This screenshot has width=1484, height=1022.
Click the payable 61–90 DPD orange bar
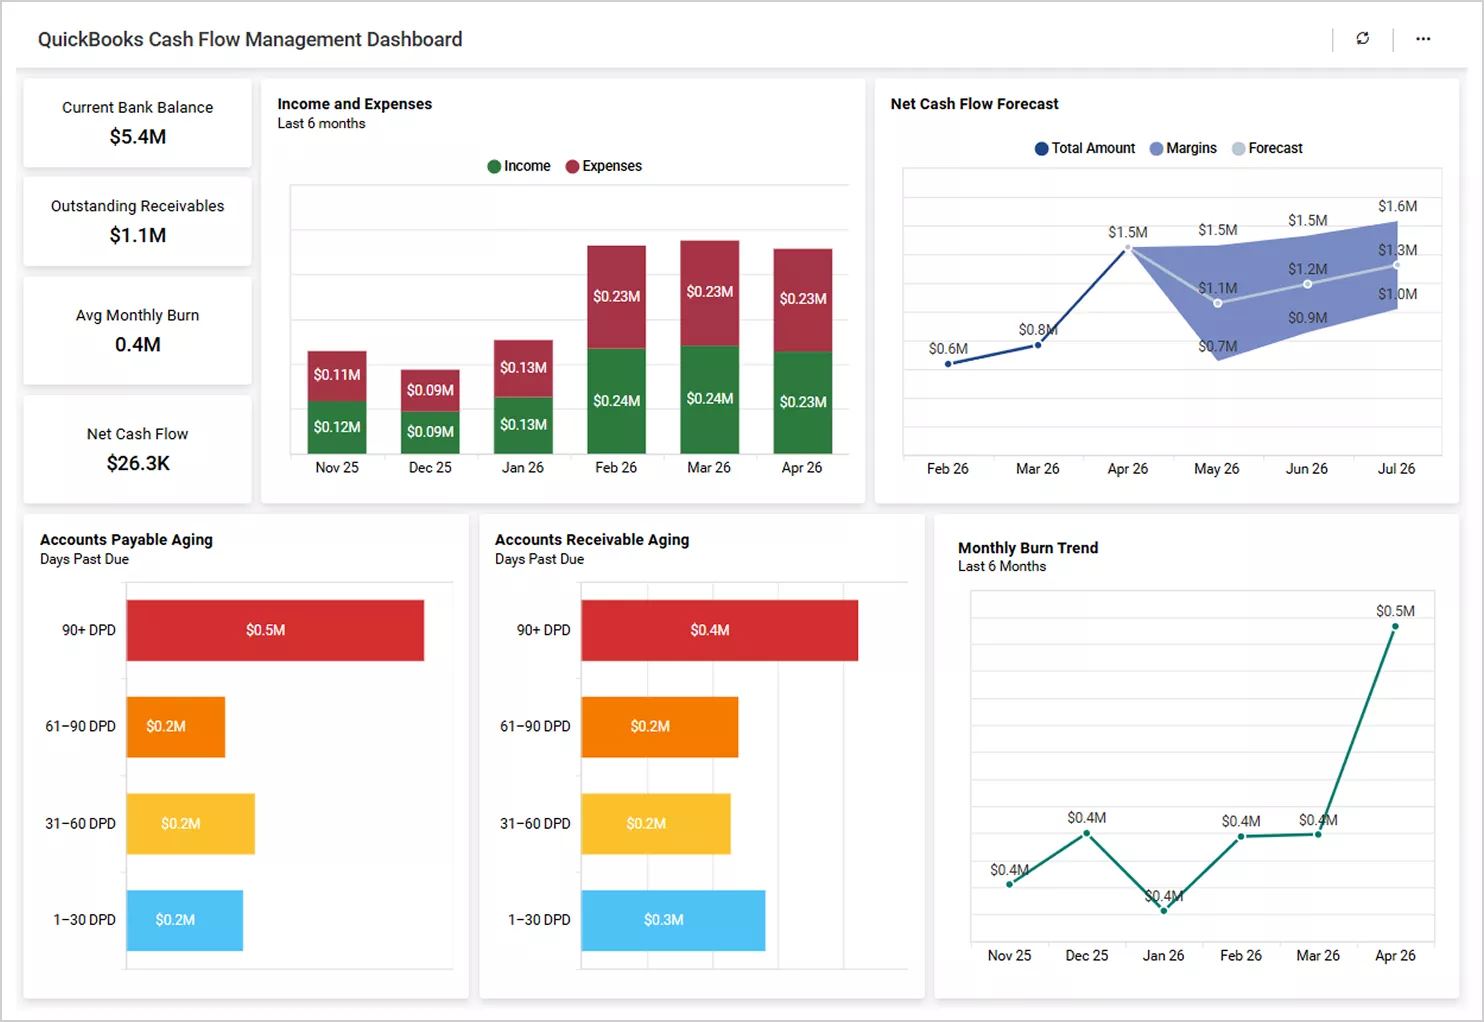(x=176, y=727)
